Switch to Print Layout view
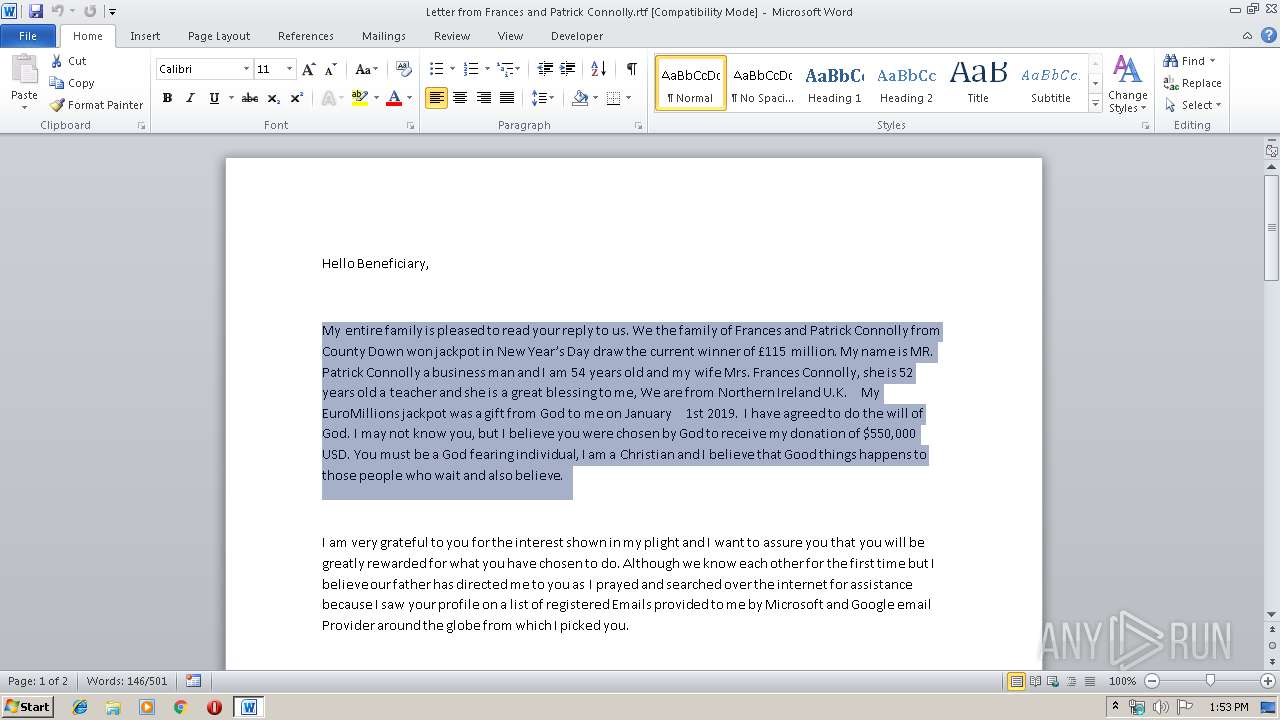Screen dimensions: 1280x720 [1016, 681]
